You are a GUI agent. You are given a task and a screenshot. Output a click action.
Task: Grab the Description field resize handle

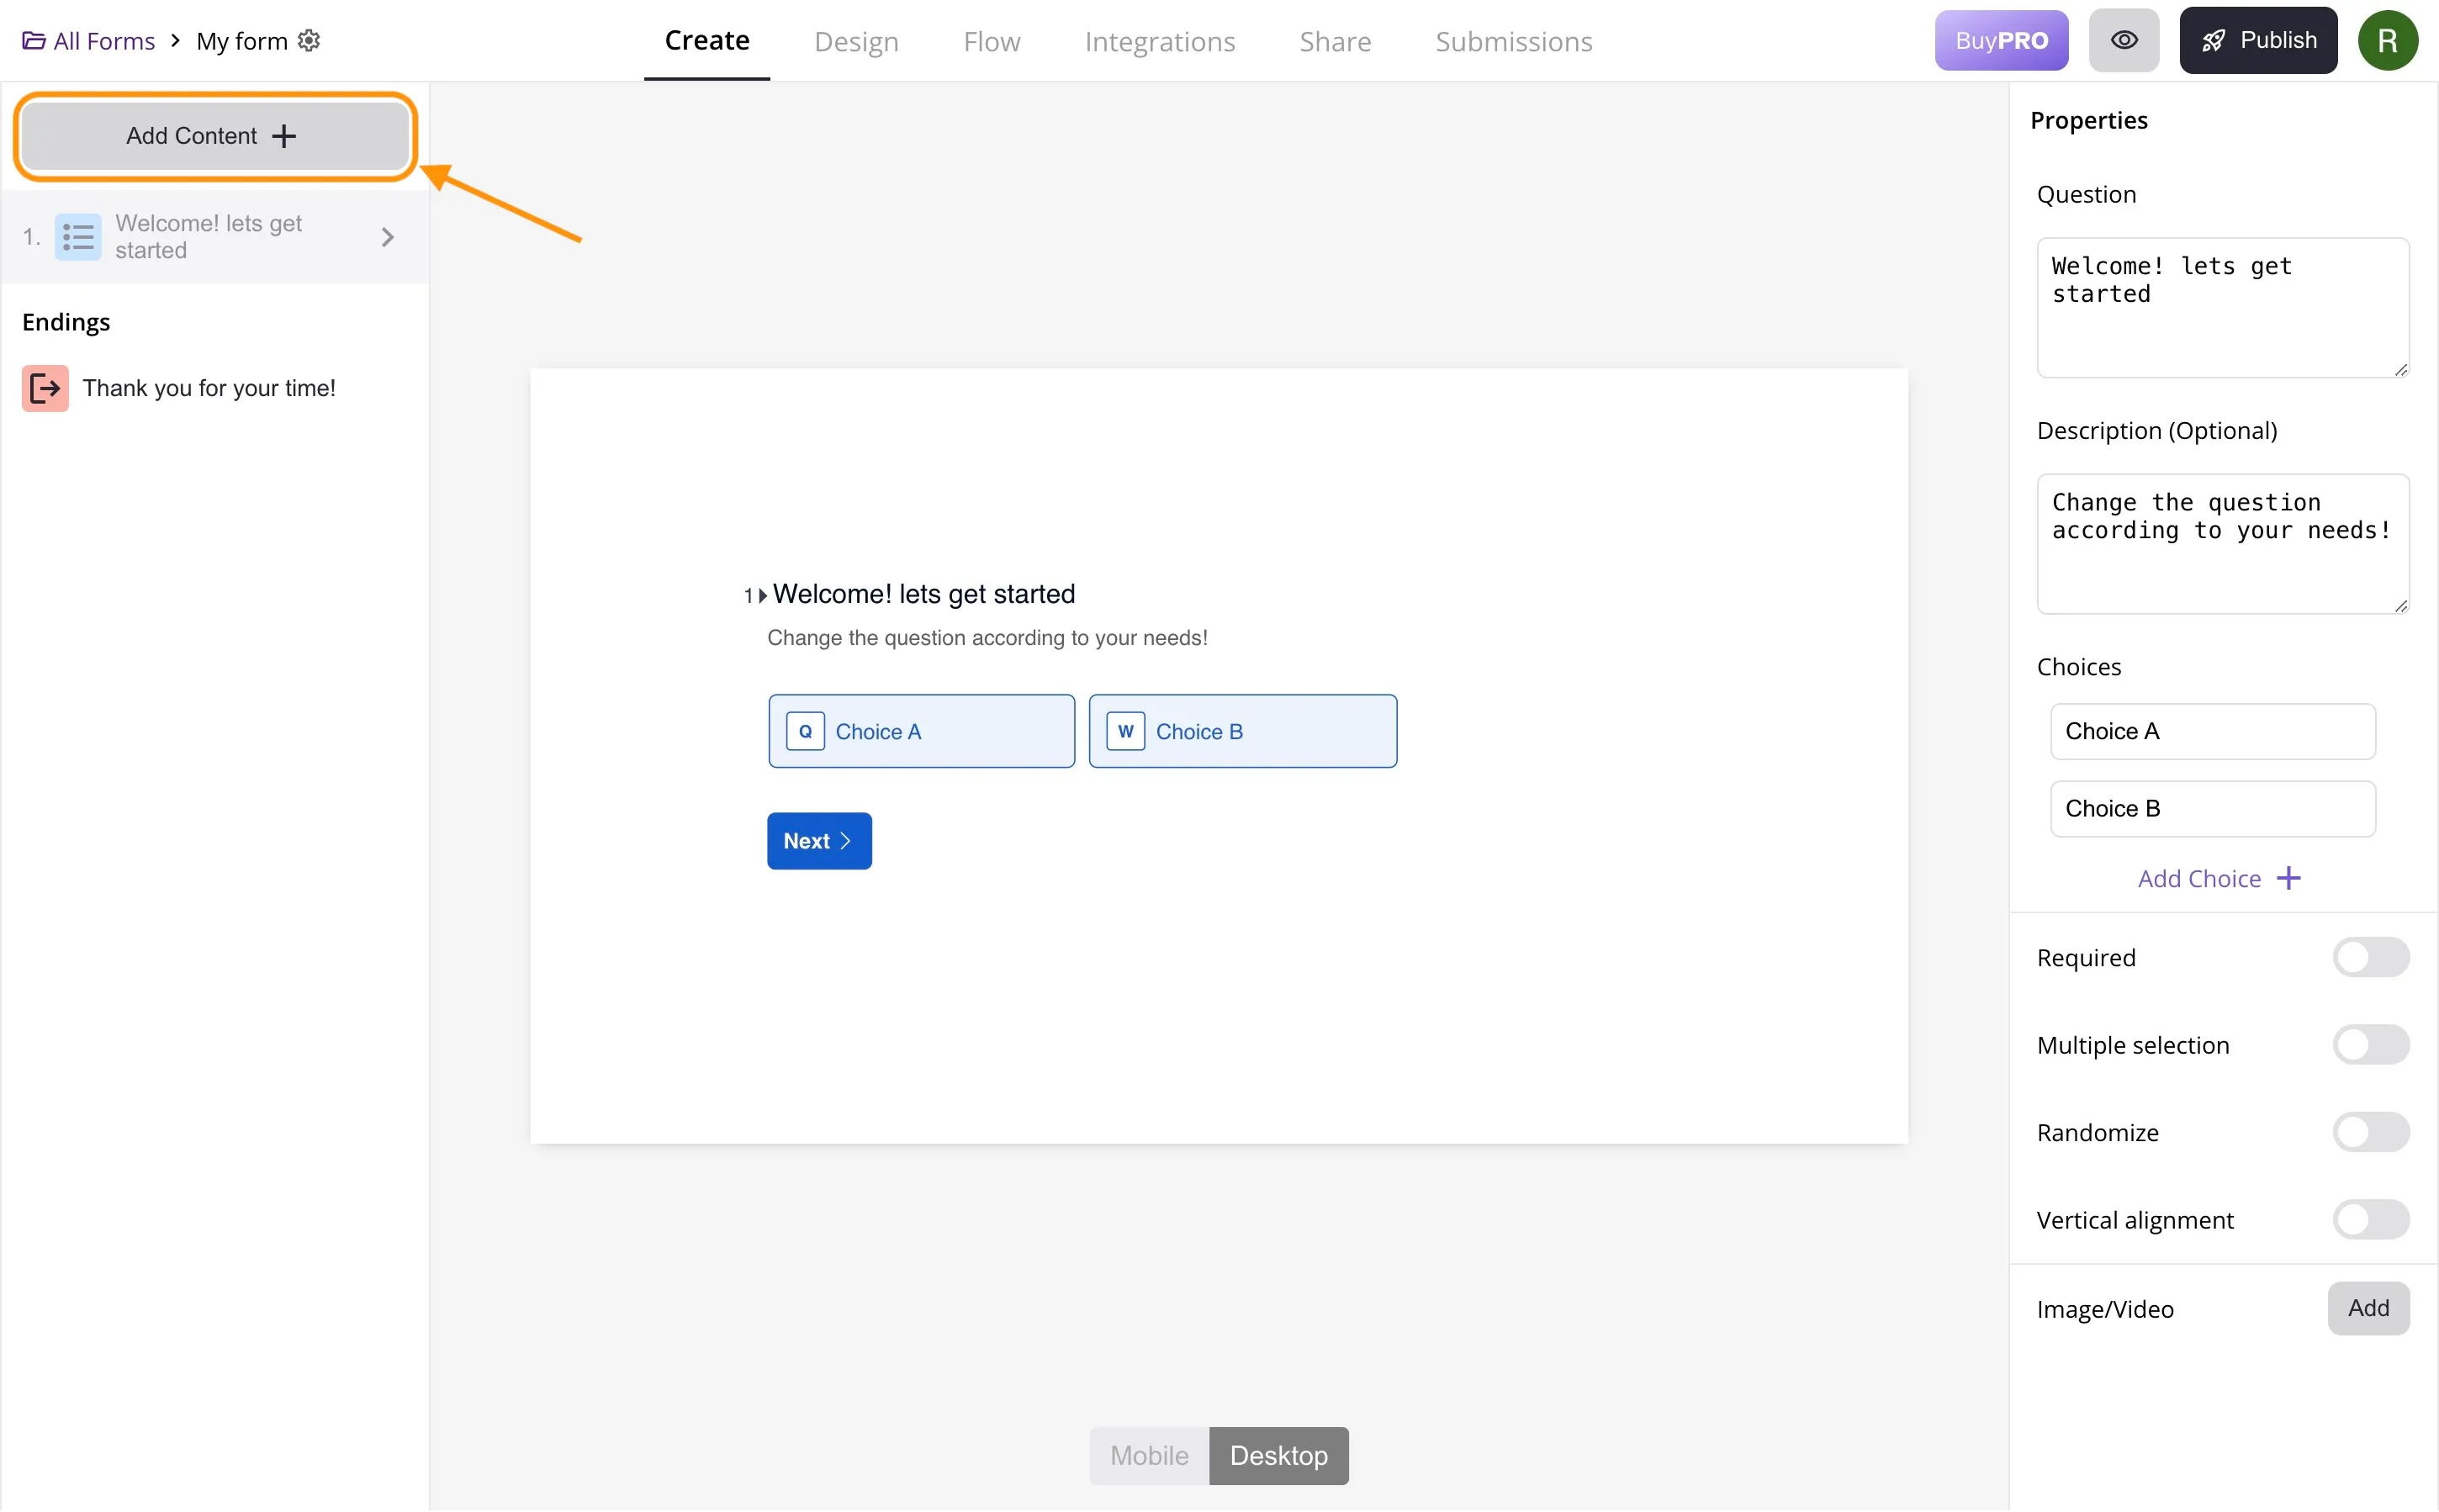pos(2401,606)
